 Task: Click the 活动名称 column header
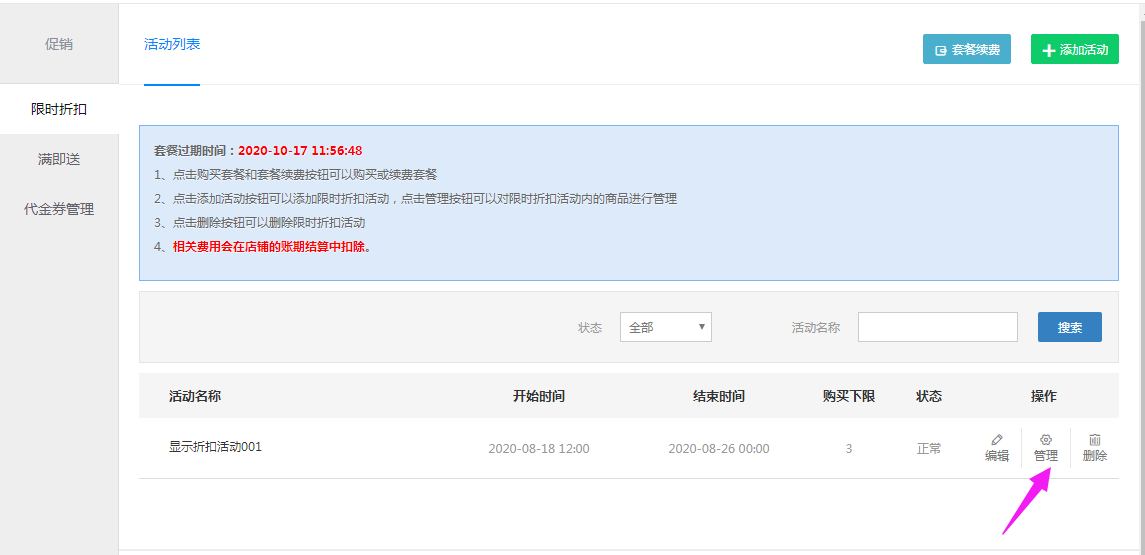pos(195,397)
